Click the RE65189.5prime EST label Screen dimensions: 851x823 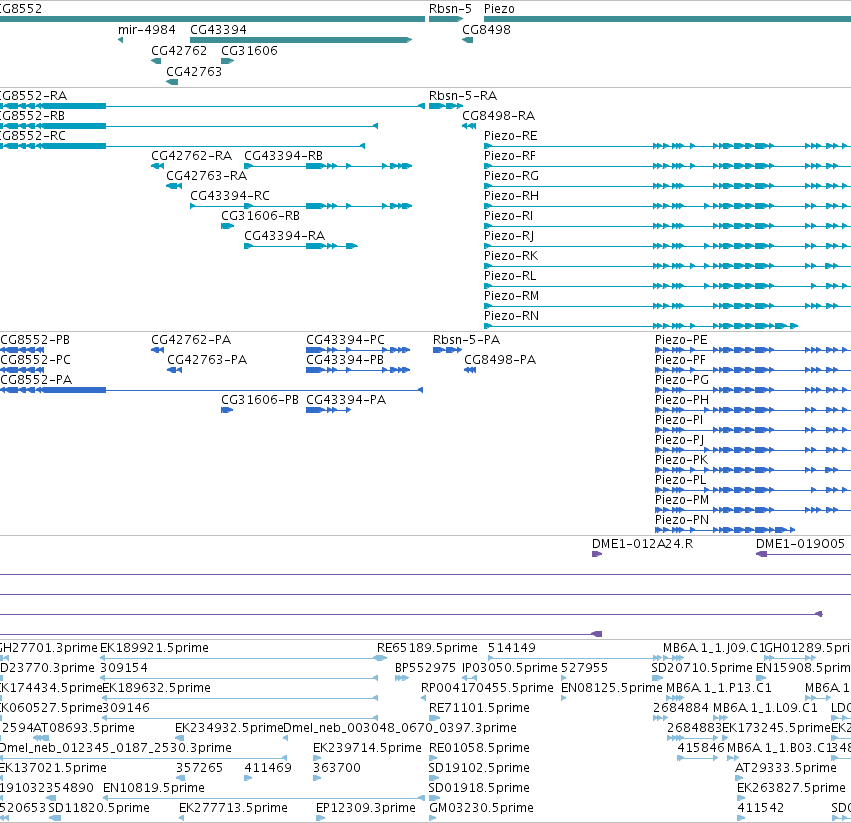(427, 648)
